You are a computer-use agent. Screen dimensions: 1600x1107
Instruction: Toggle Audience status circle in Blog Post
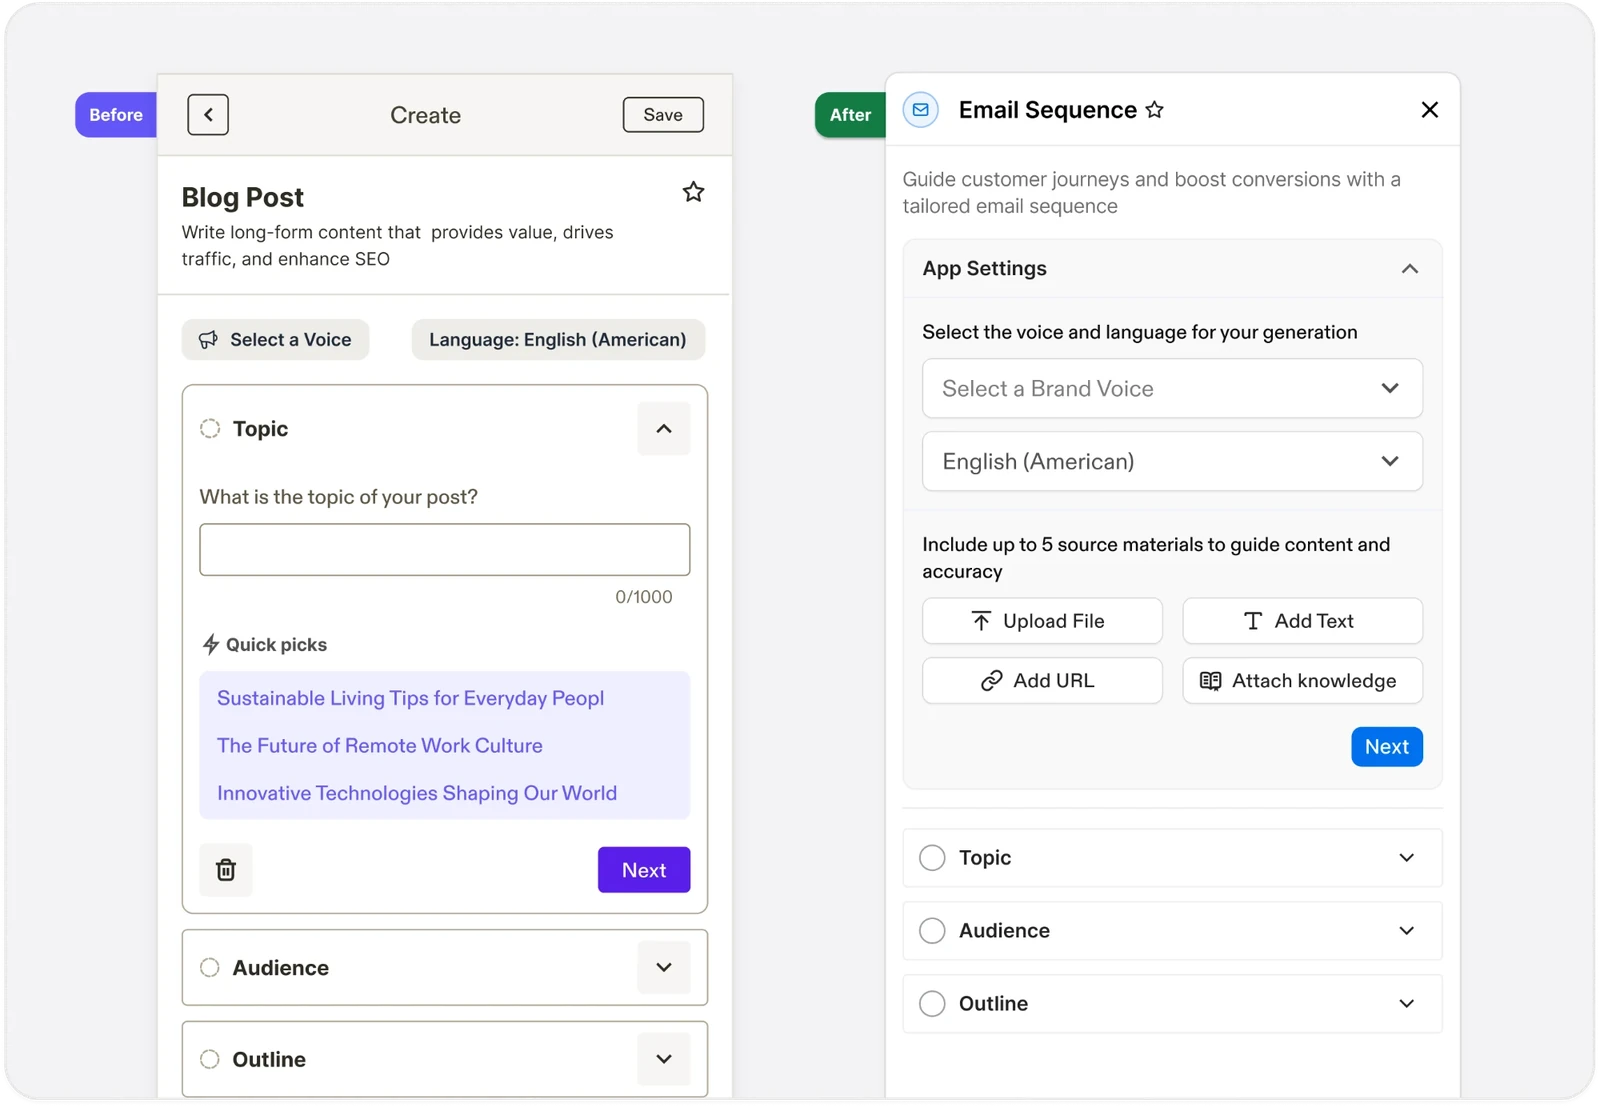(x=210, y=968)
